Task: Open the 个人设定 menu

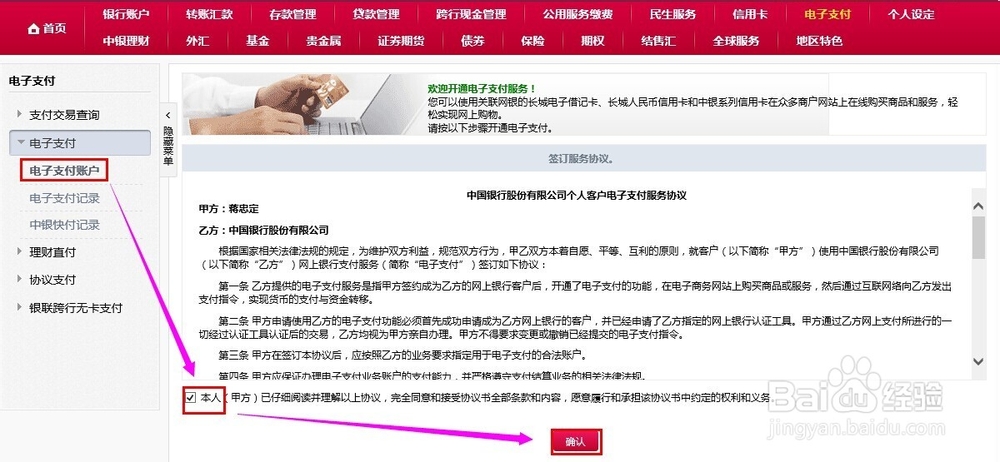Action: (911, 14)
